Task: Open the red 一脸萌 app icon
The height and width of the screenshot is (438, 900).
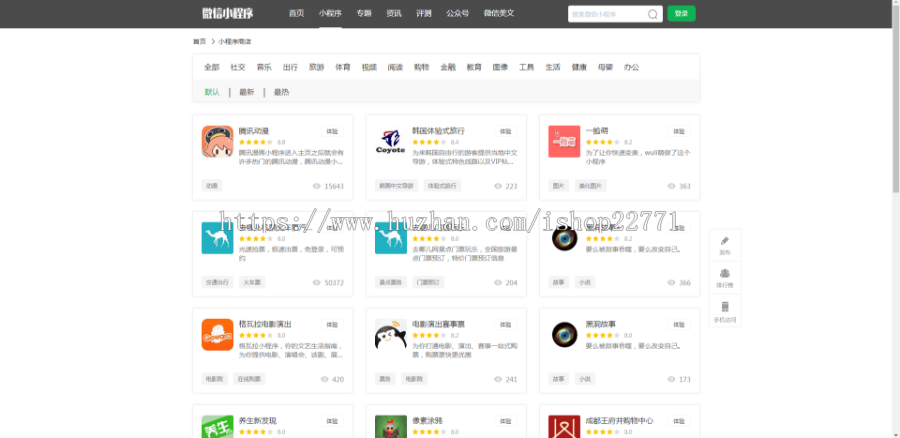Action: (x=564, y=141)
